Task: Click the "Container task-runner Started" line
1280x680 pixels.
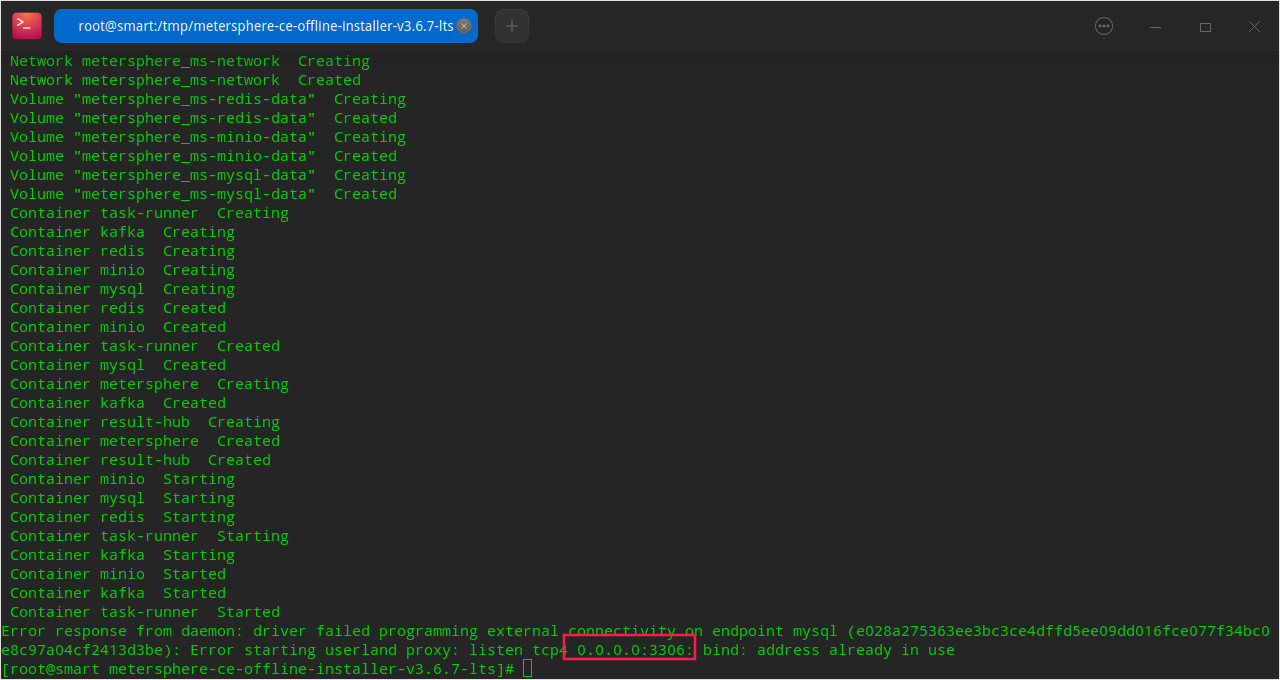Action: [x=145, y=612]
